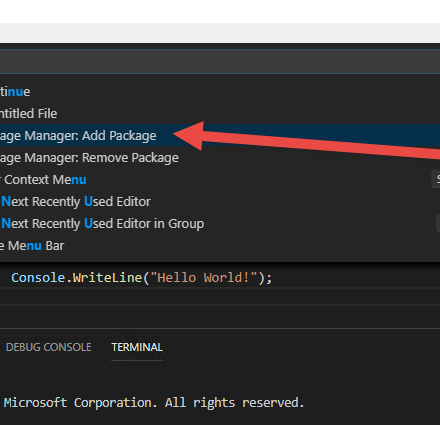The height and width of the screenshot is (425, 440).
Task: Switch to the DEBUG CONSOLE tab
Action: pos(49,347)
